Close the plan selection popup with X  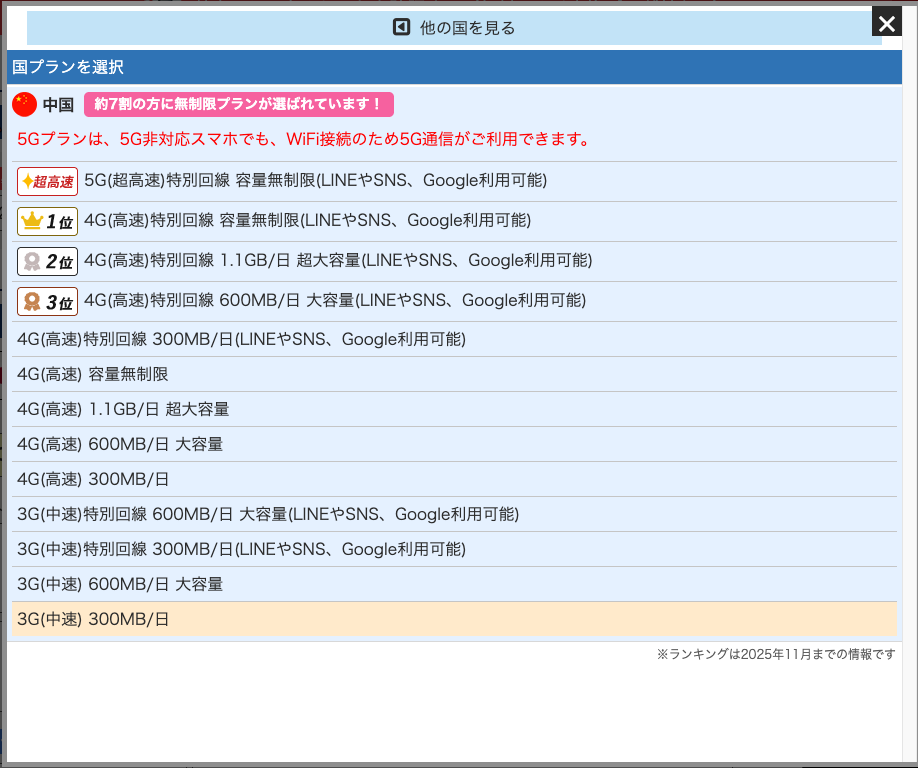coord(886,24)
